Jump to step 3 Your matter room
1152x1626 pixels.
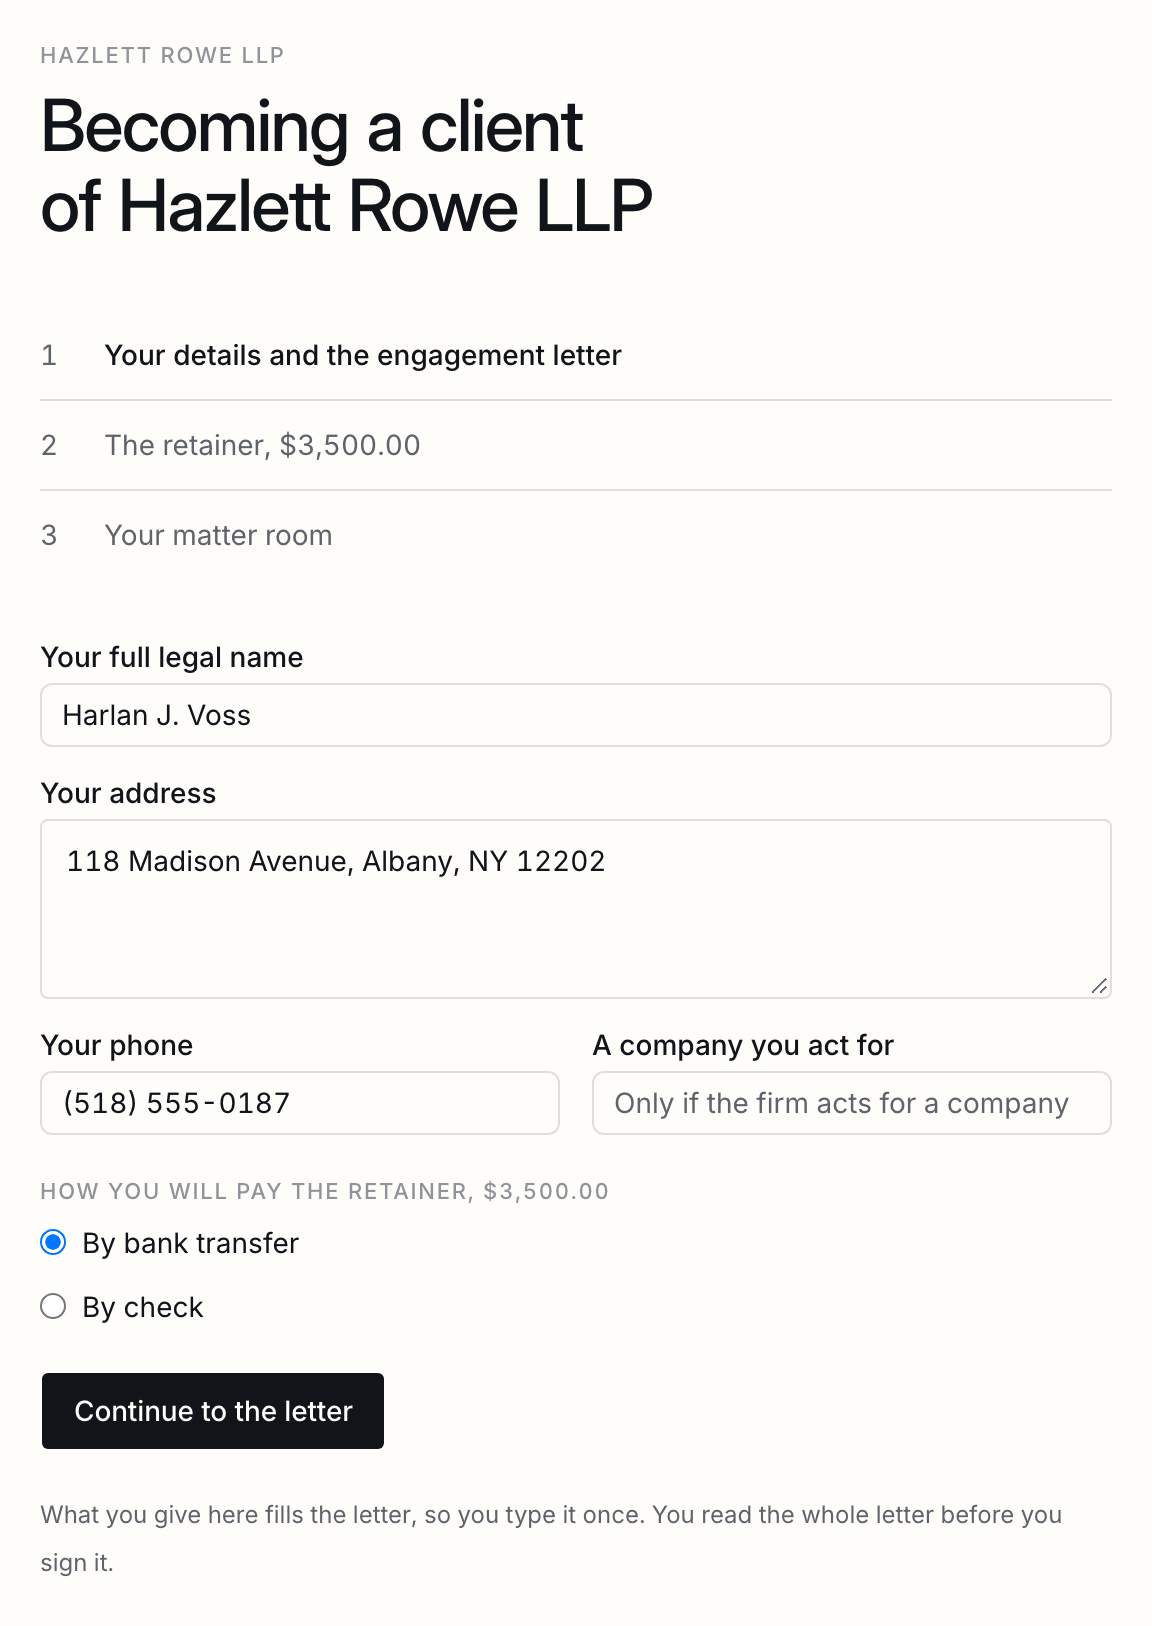(576, 535)
